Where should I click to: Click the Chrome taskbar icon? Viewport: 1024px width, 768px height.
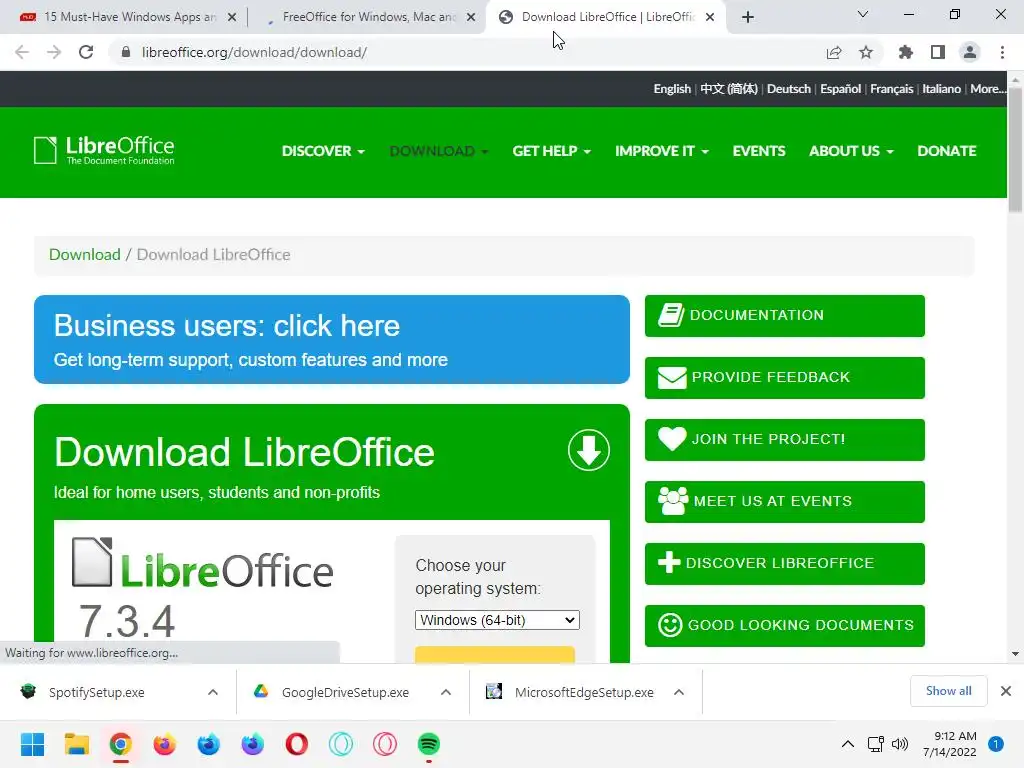pyautogui.click(x=121, y=744)
